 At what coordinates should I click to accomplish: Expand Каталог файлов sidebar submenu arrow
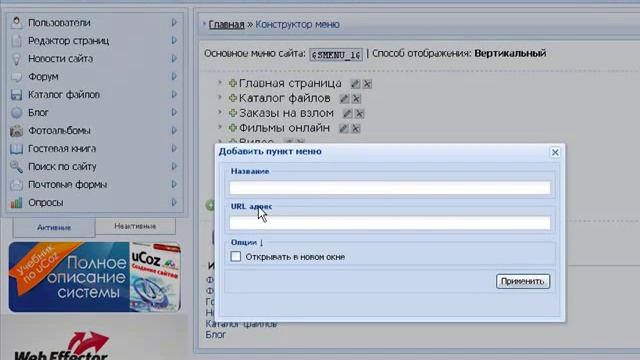(x=174, y=95)
